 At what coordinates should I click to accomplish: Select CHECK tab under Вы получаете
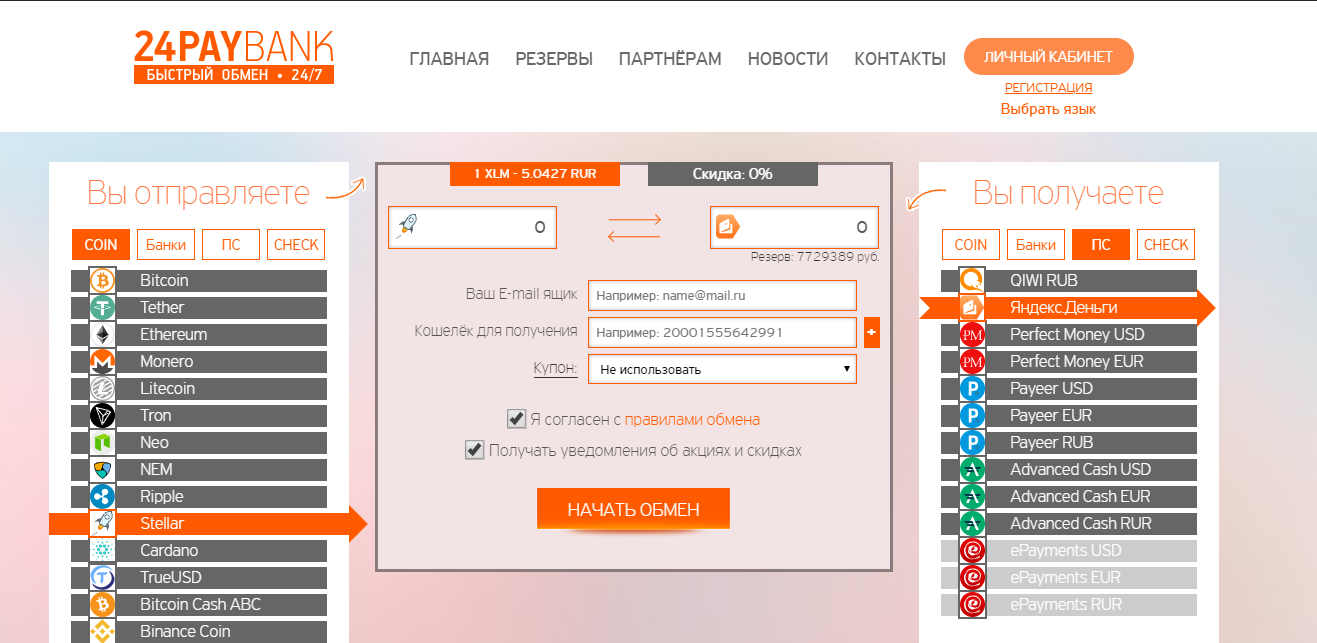(1166, 244)
